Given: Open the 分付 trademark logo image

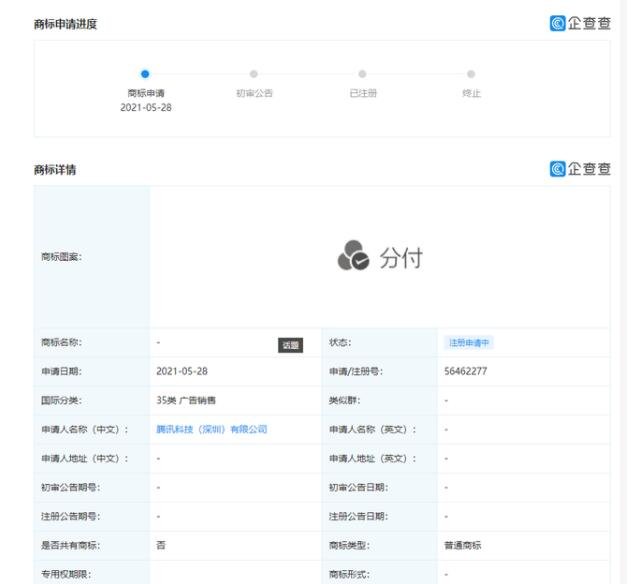Looking at the screenshot, I should coord(380,256).
